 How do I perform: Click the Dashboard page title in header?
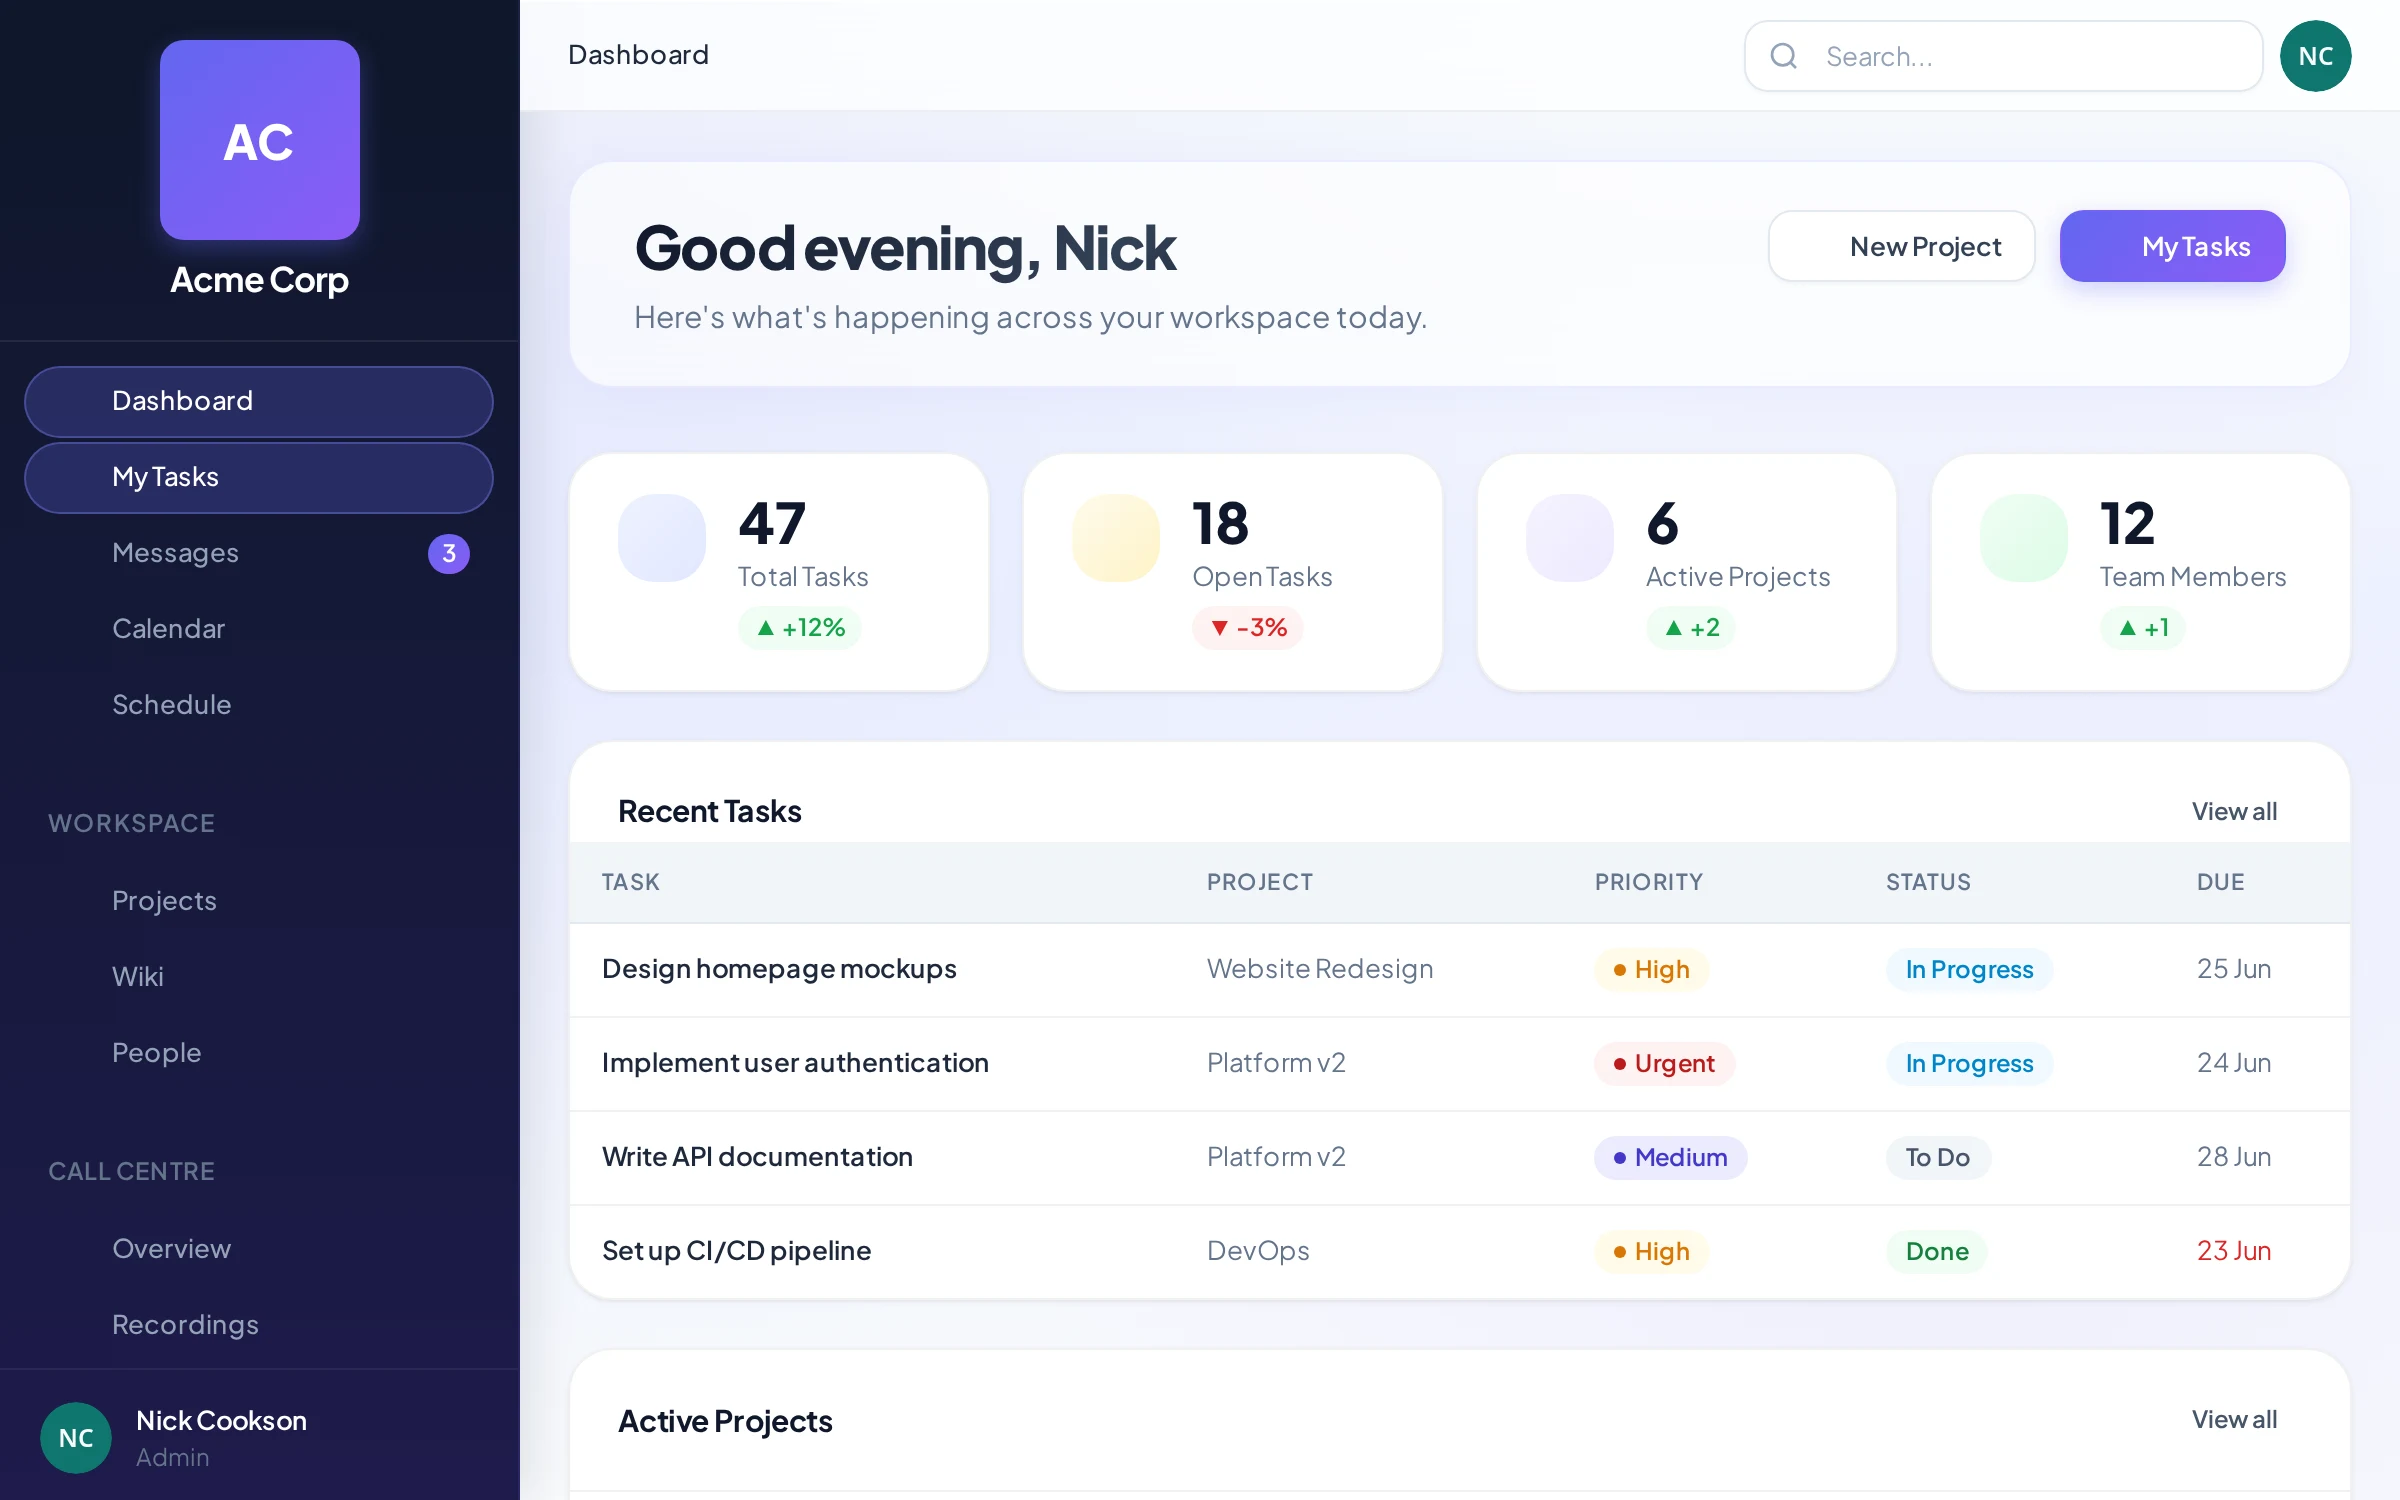[x=638, y=55]
